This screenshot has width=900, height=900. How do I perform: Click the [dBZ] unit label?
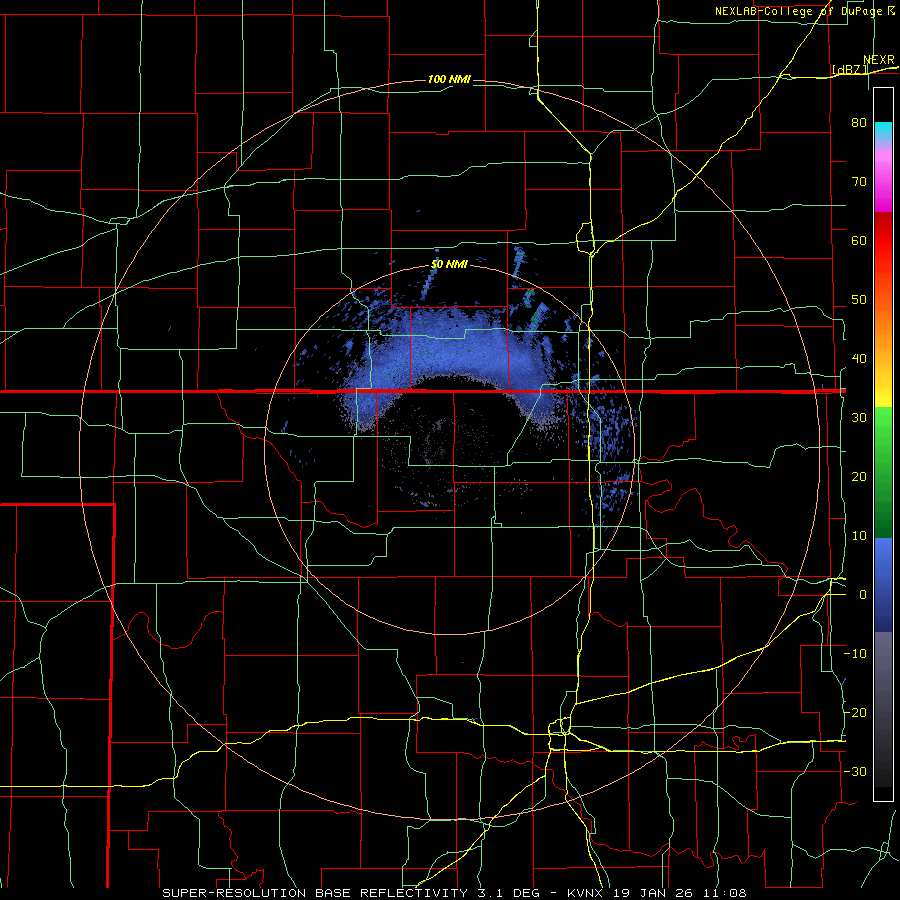[x=849, y=69]
